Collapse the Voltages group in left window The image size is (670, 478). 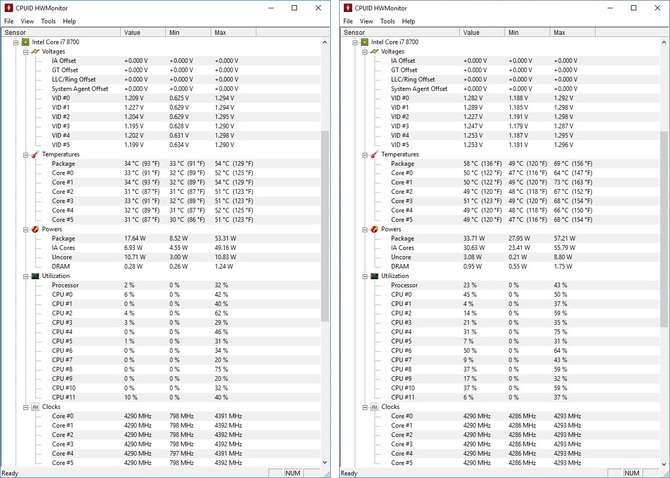26,51
